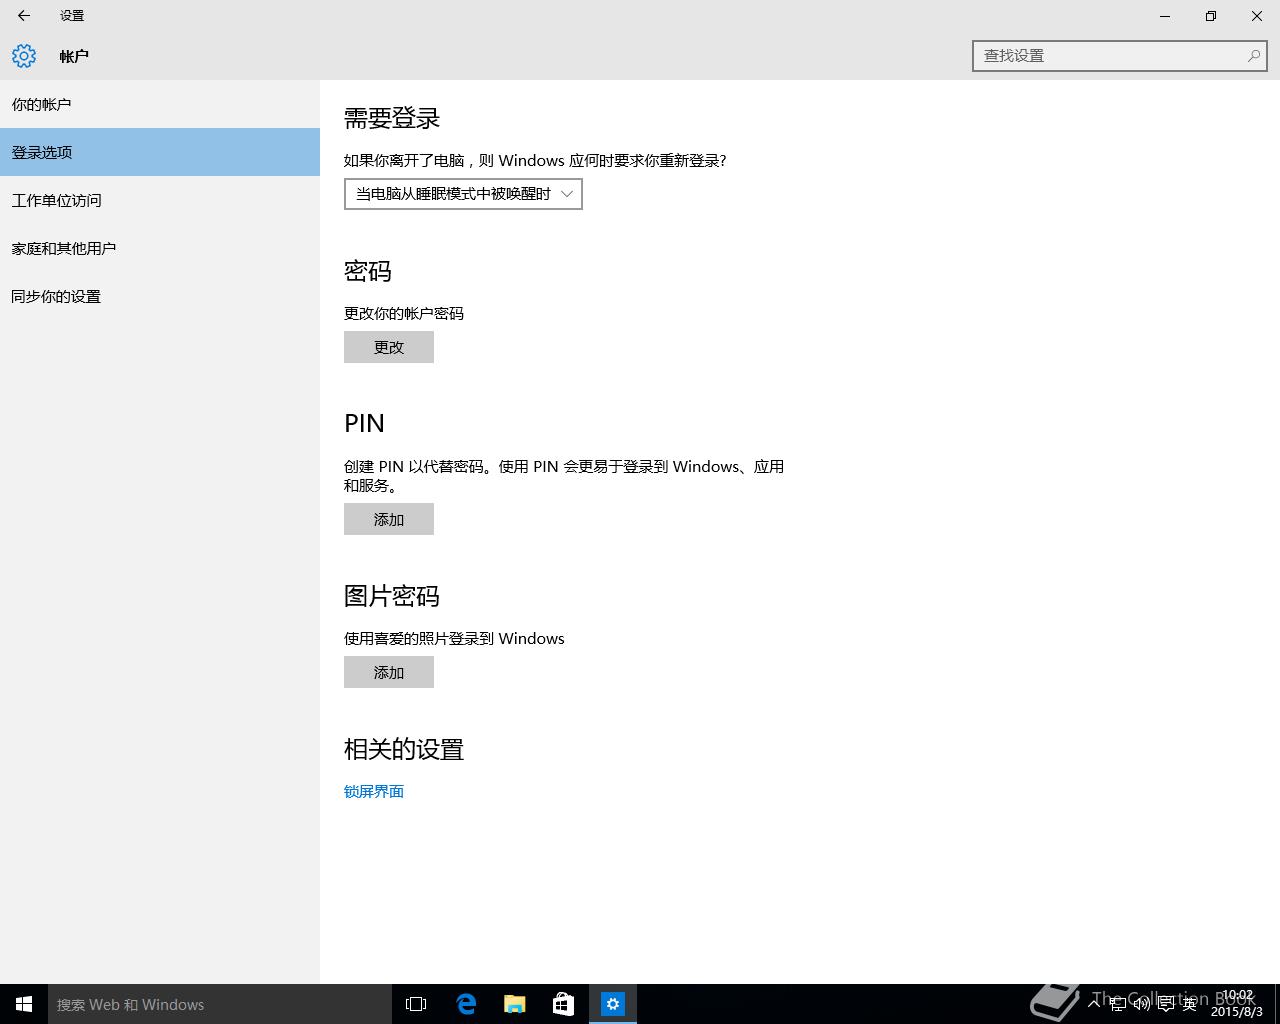Click 更改 button under 密码
This screenshot has width=1280, height=1024.
point(389,347)
